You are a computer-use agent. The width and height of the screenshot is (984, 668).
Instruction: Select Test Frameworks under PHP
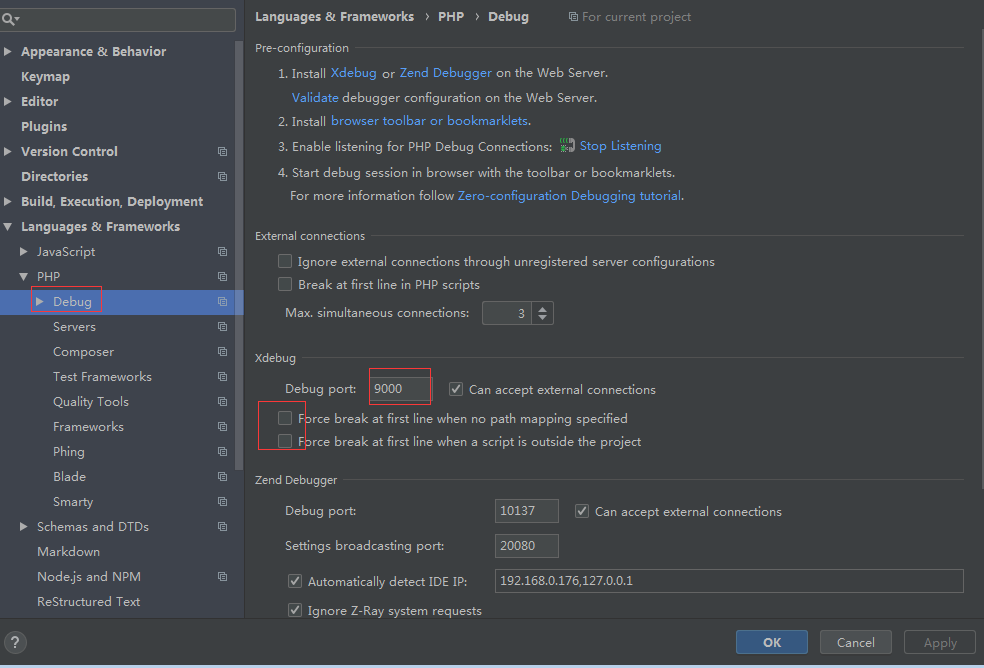(x=102, y=376)
